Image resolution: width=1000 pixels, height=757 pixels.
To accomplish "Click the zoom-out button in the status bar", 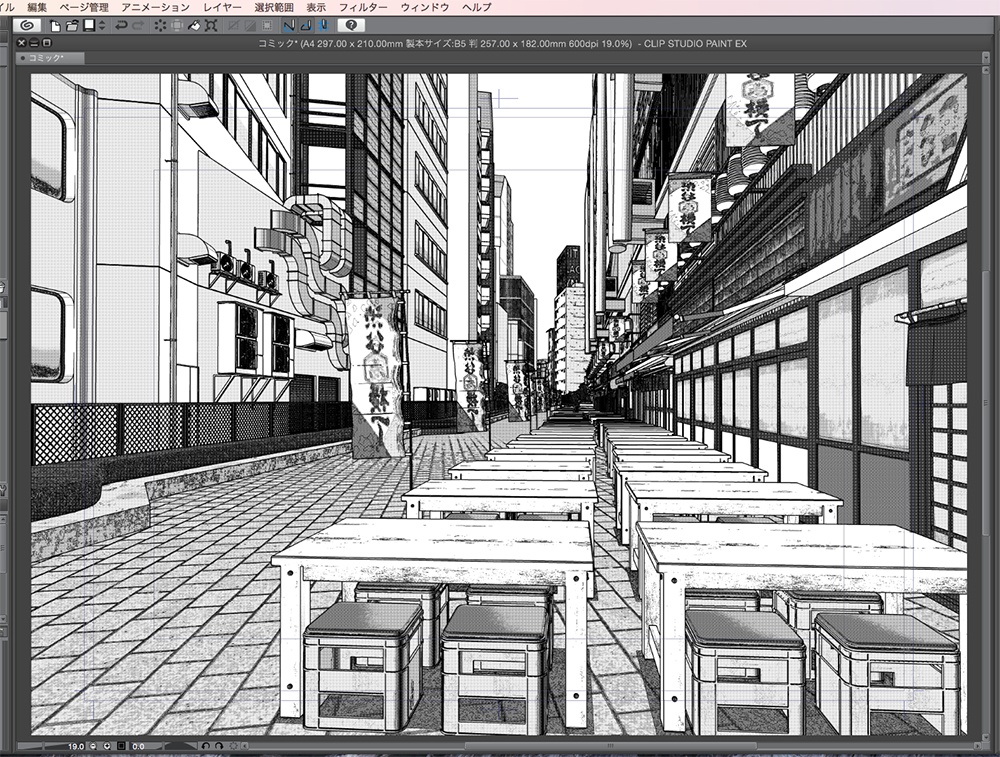I will tap(92, 746).
